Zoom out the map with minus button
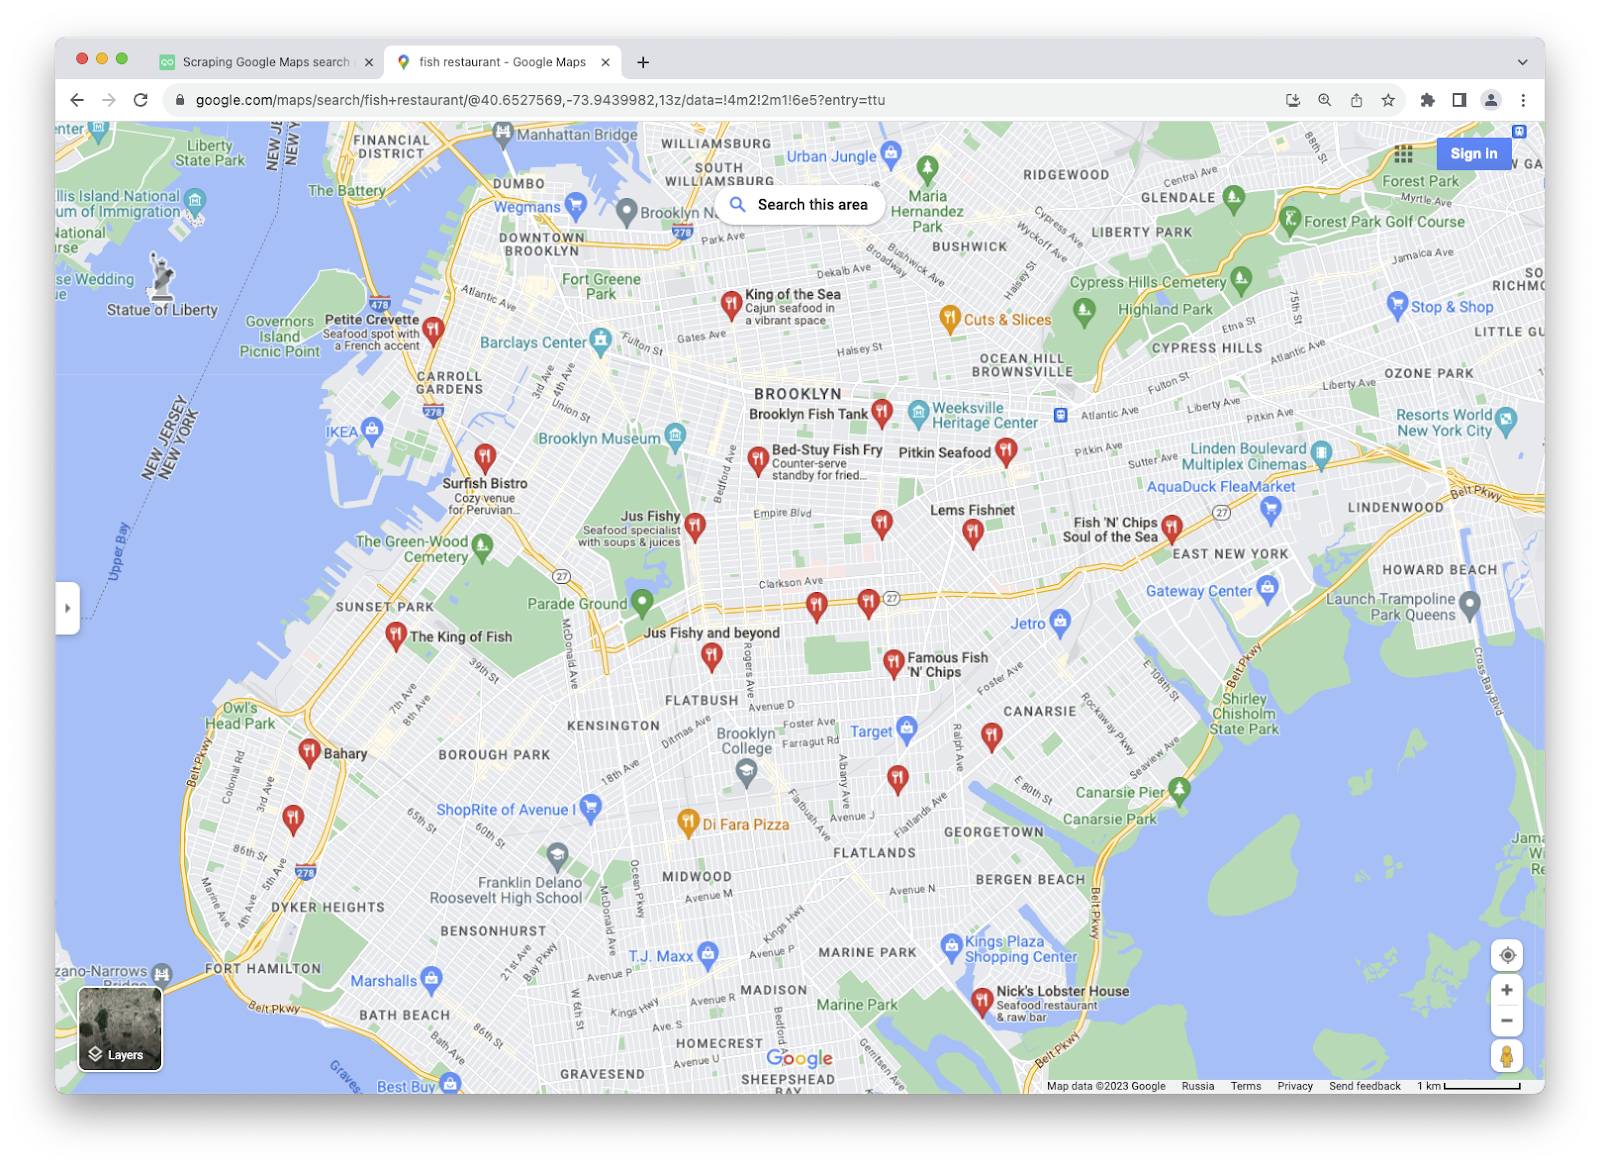 (1506, 1021)
